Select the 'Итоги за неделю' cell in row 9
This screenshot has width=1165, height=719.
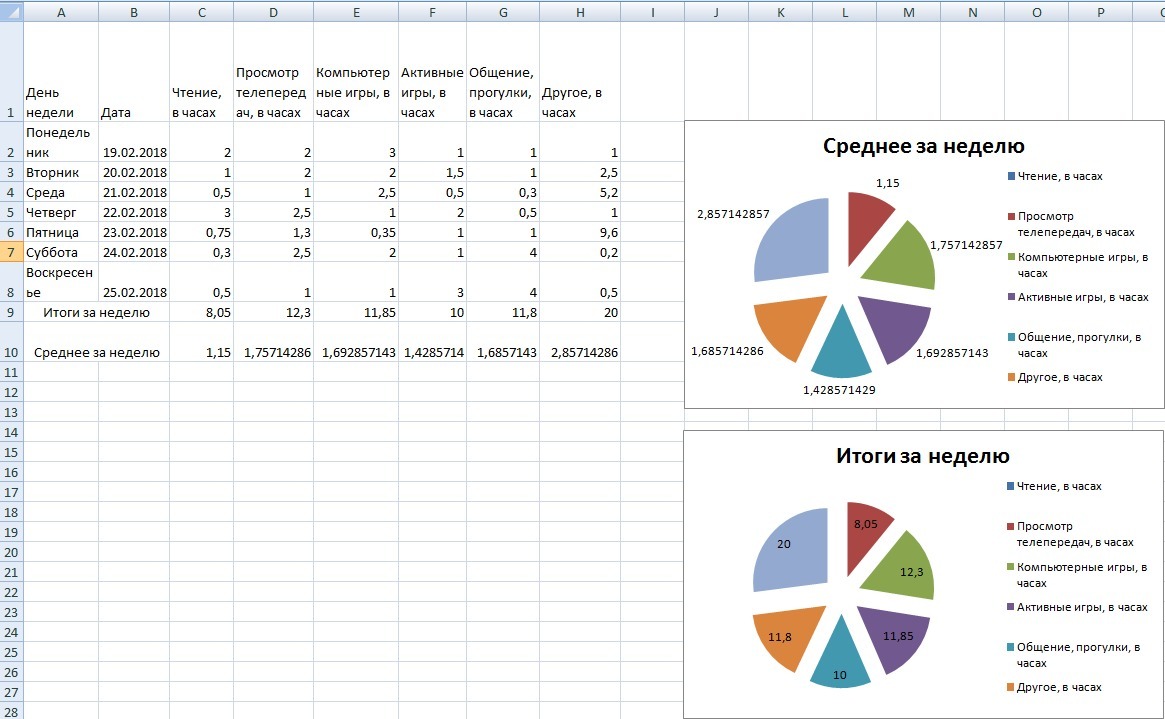click(97, 312)
